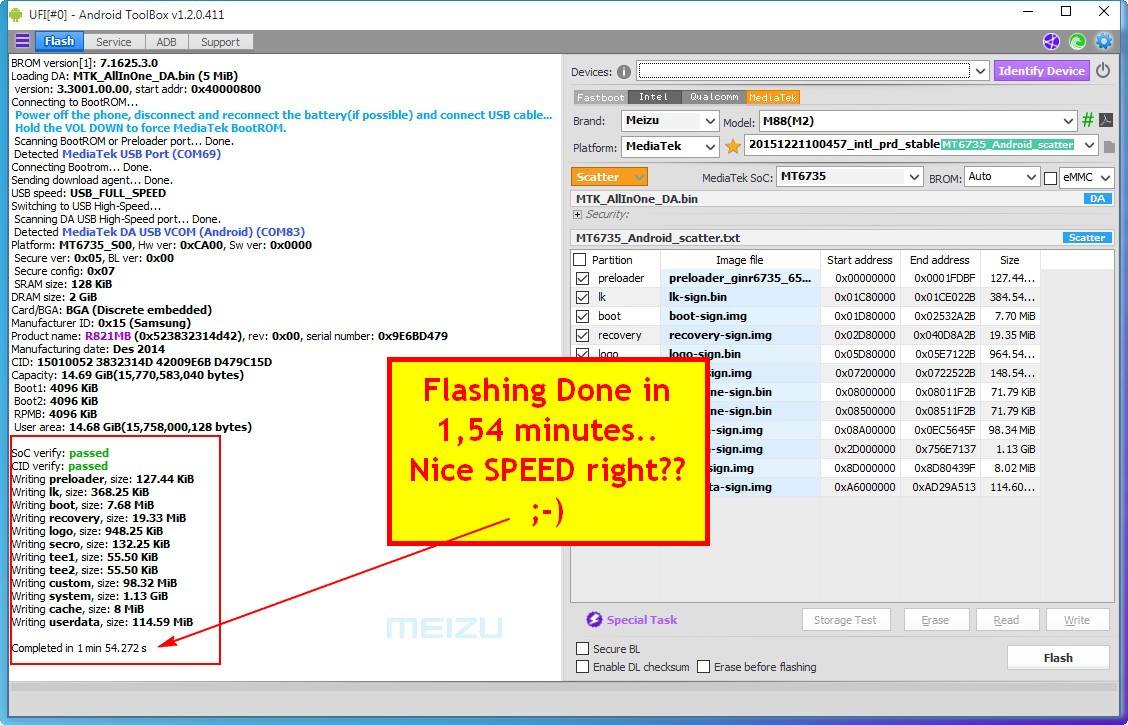Select the boot-sign.img image file cell
This screenshot has width=1128, height=725.
740,316
